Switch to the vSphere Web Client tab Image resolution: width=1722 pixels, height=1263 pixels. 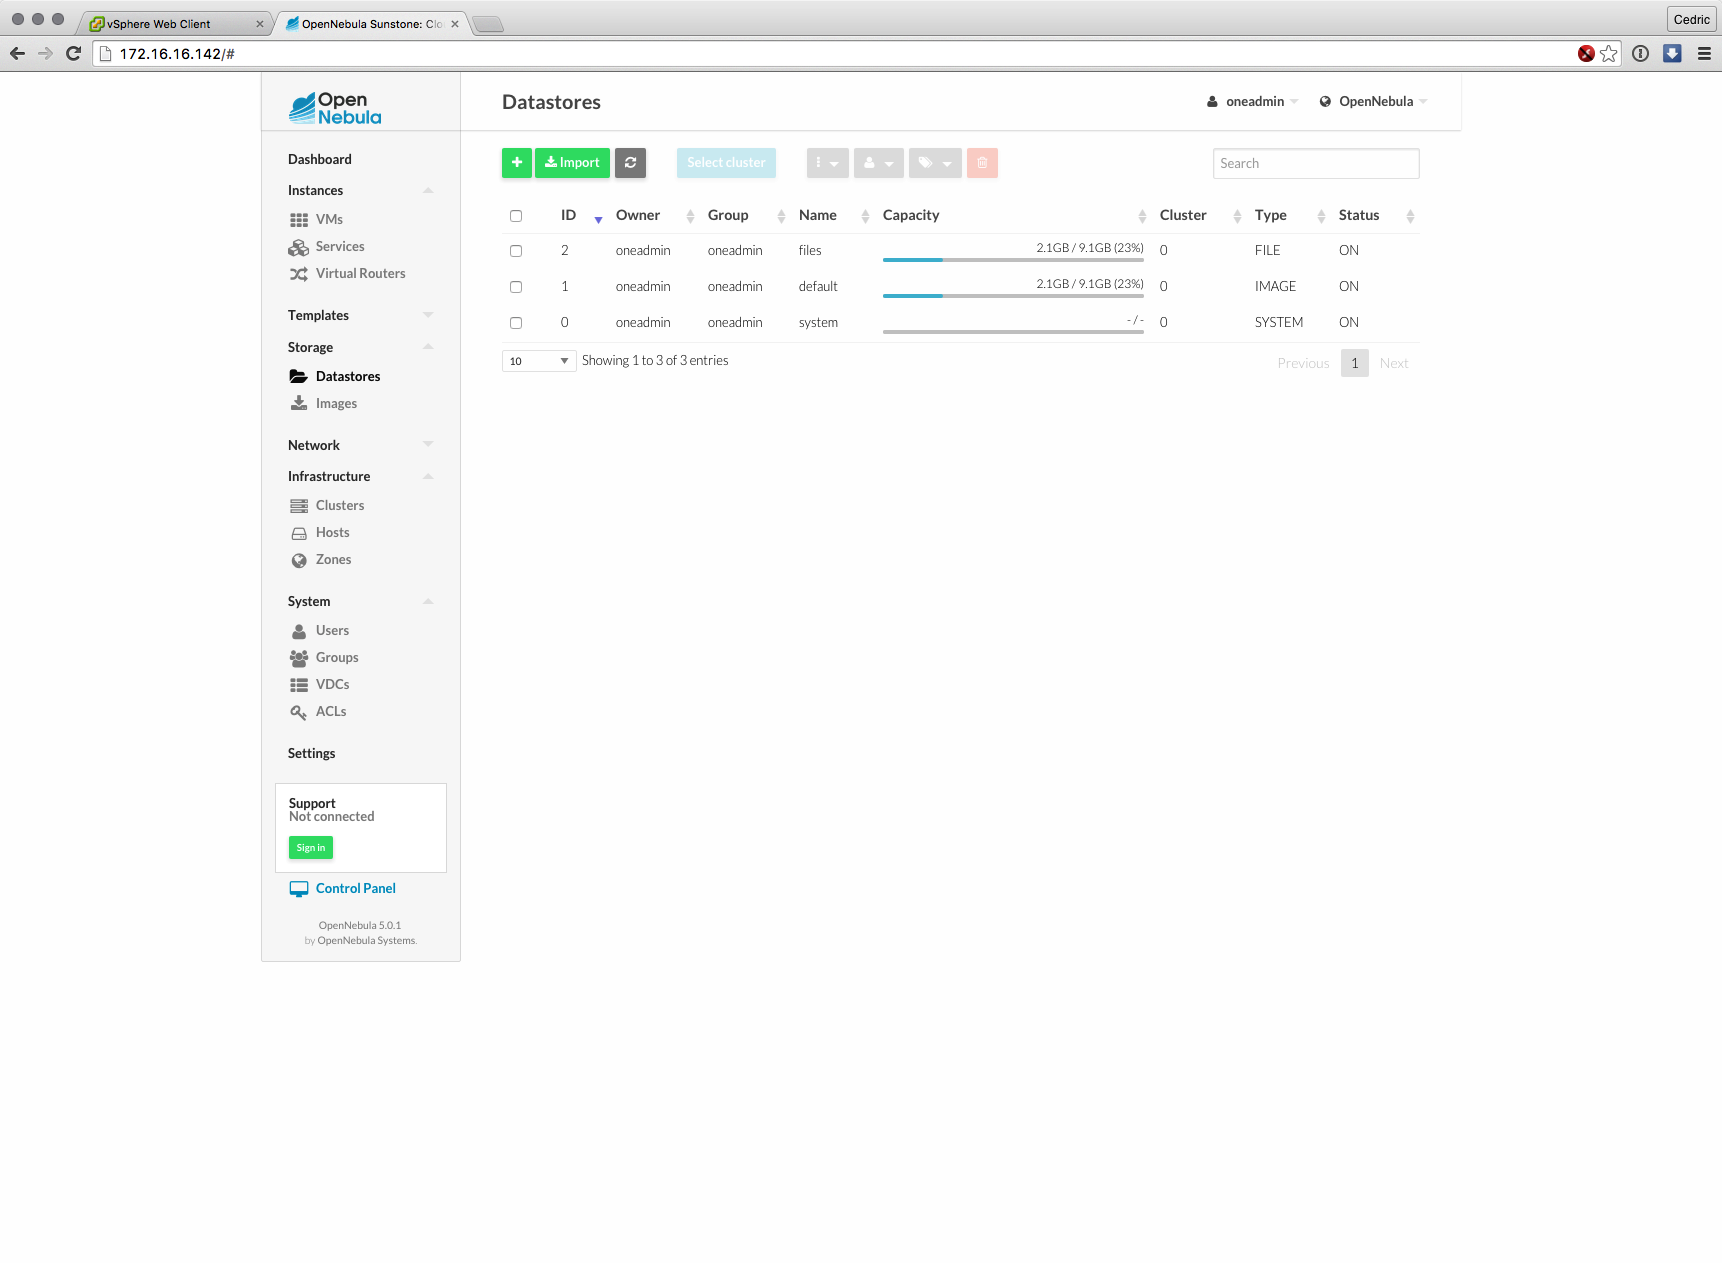click(165, 24)
